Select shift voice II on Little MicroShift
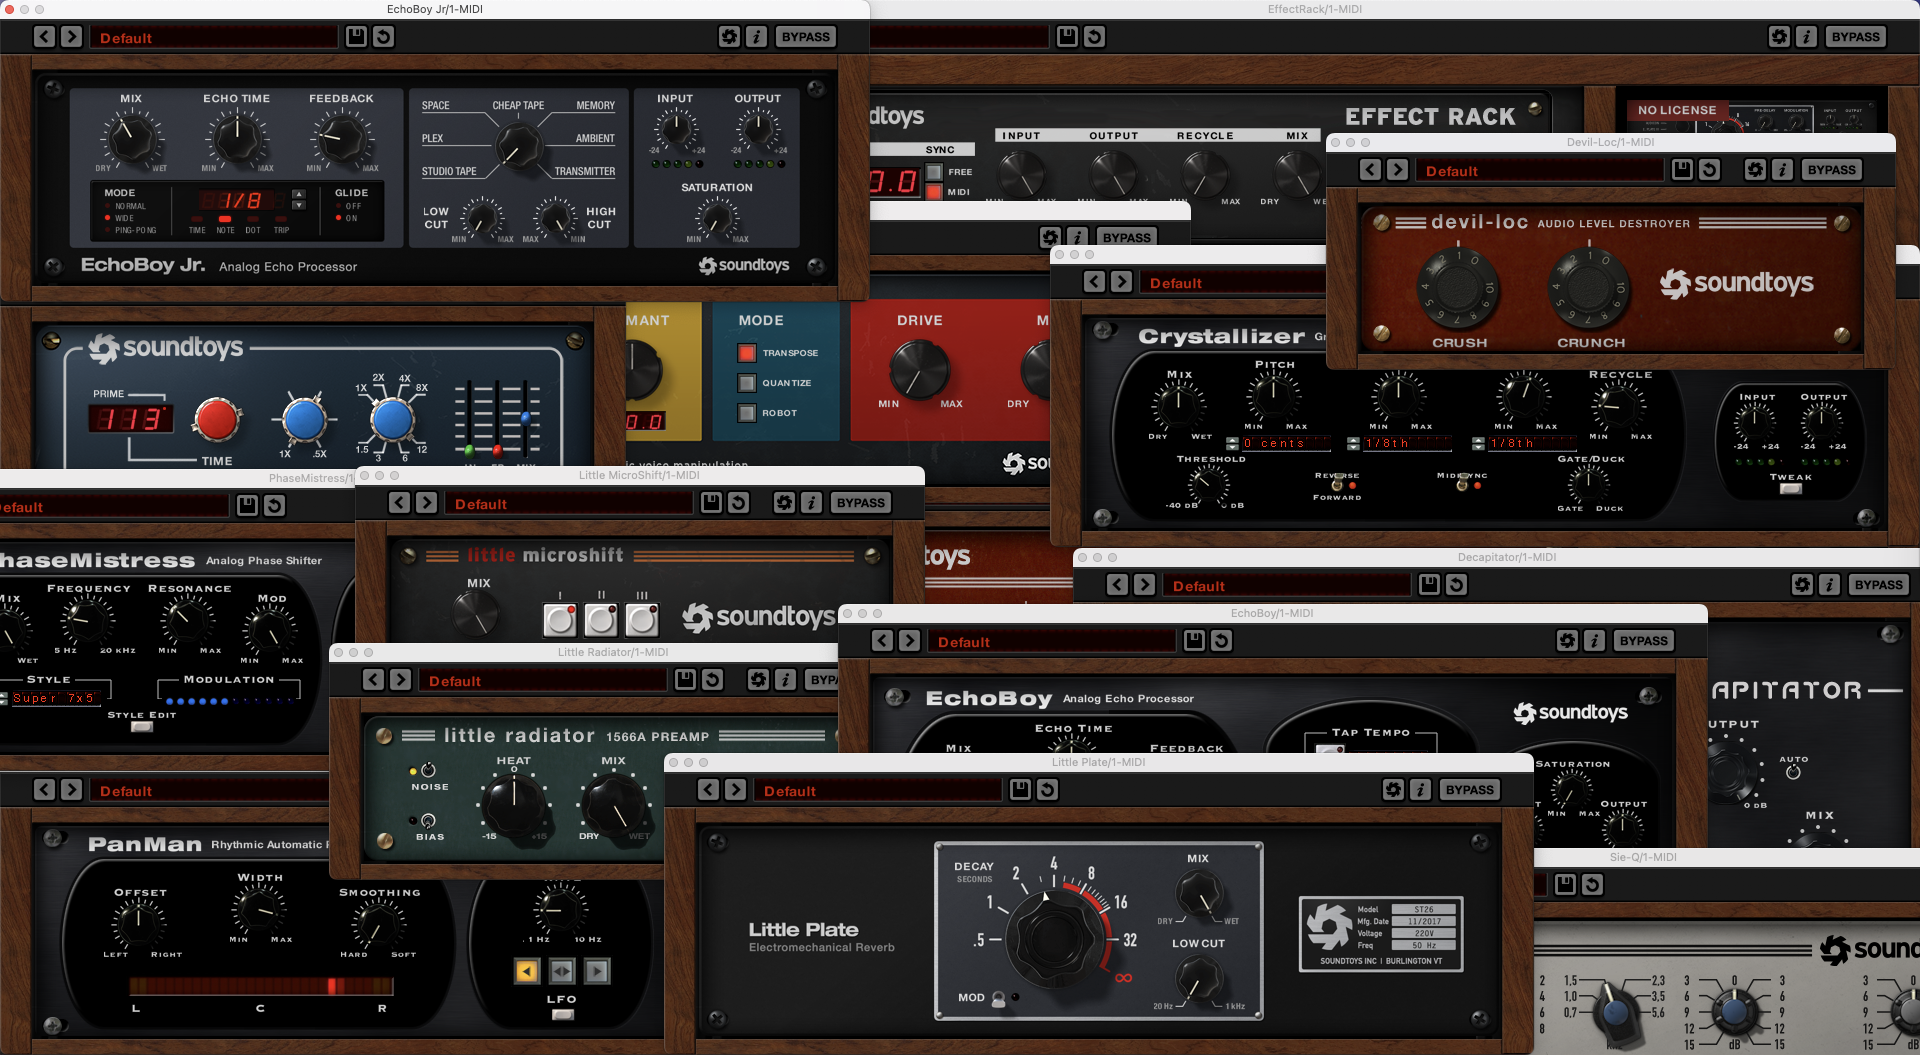This screenshot has height=1055, width=1920. coord(600,620)
